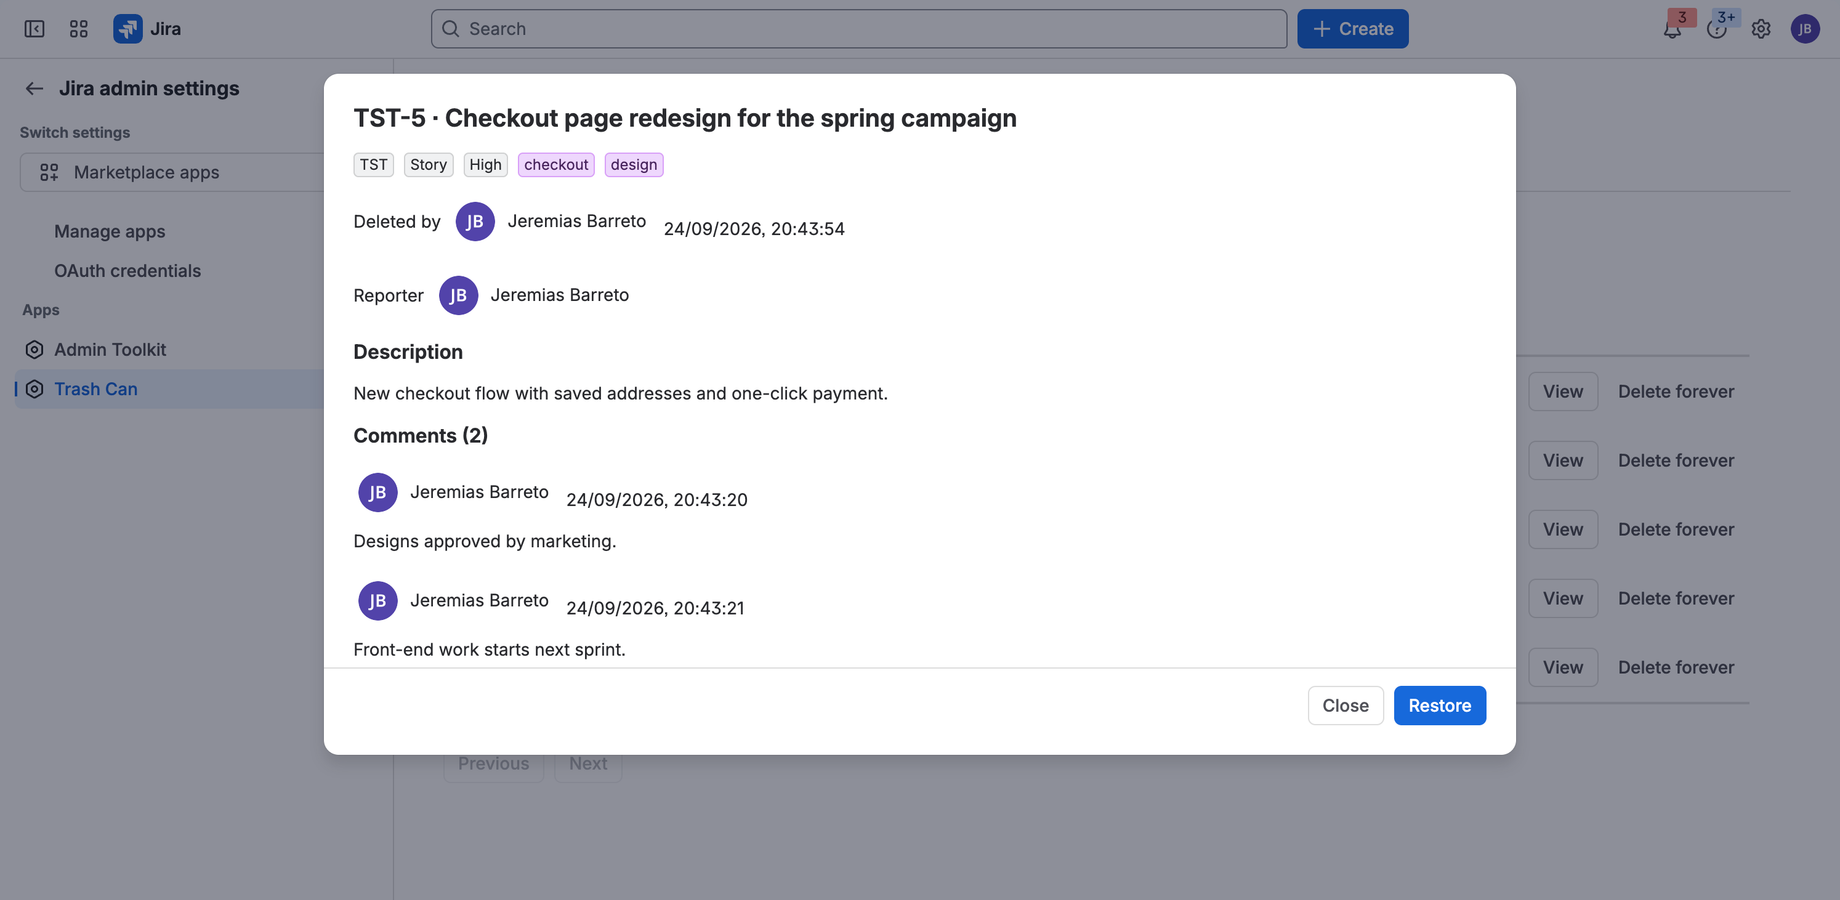The width and height of the screenshot is (1840, 900).
Task: Click the Create button label
Action: coord(1366,29)
